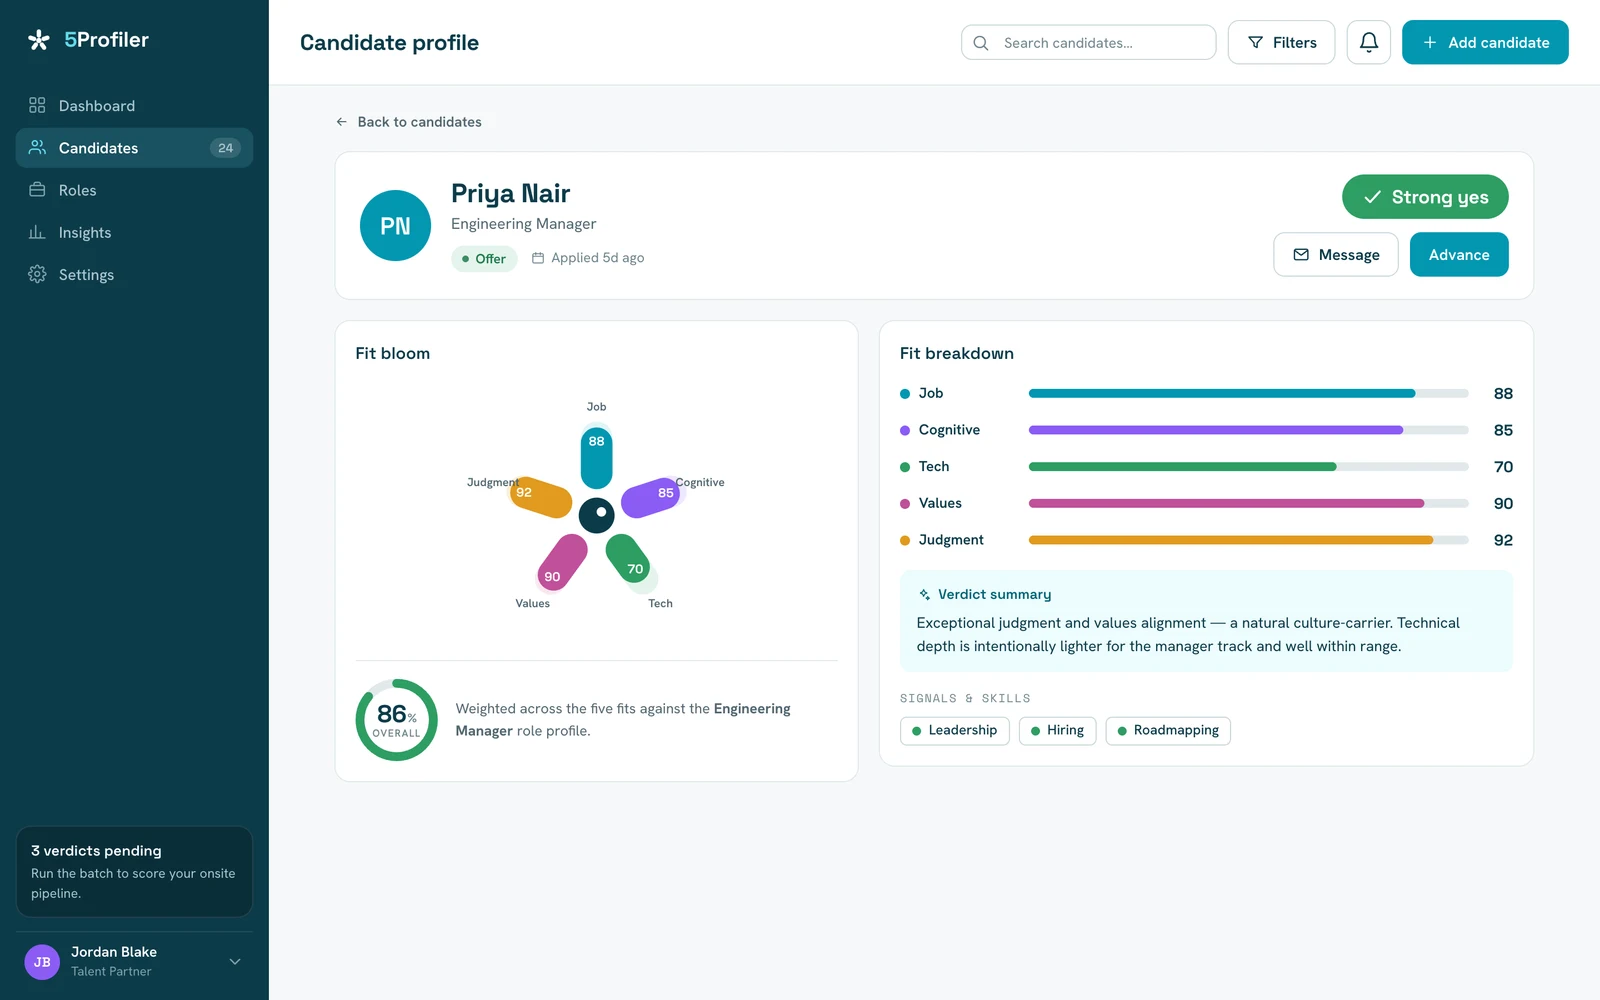Click the Tech petal showing 70
Viewport: 1600px width, 1000px height.
coord(628,560)
